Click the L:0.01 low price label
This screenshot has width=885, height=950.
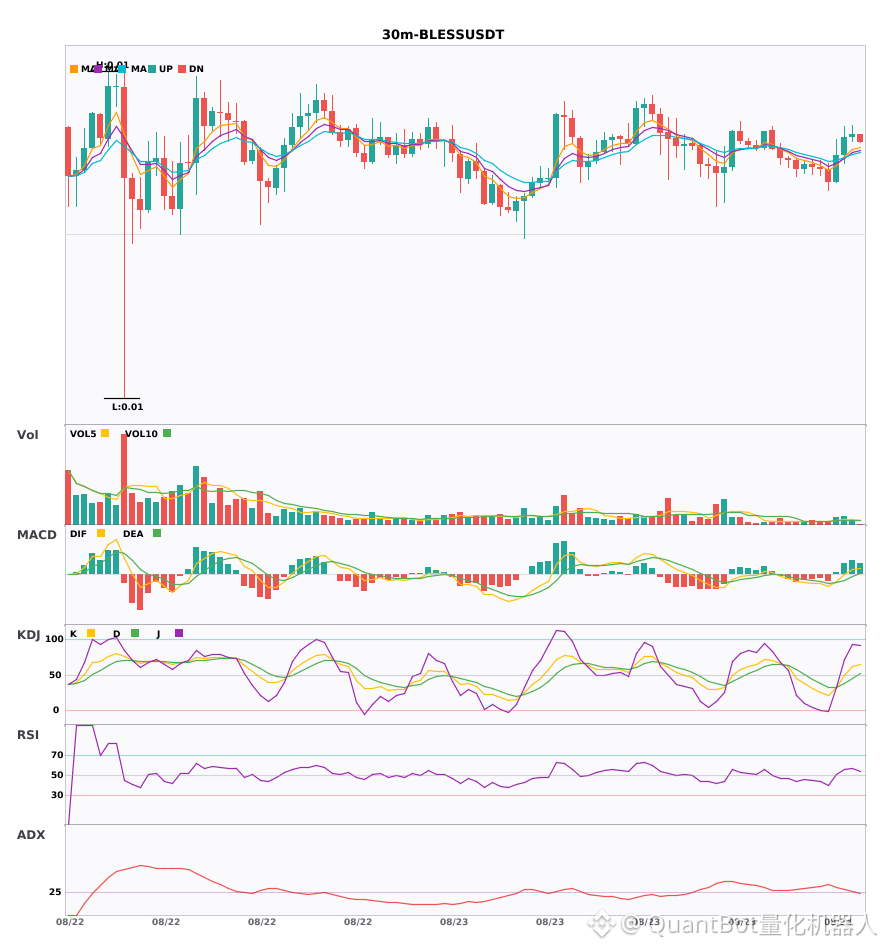click(127, 407)
